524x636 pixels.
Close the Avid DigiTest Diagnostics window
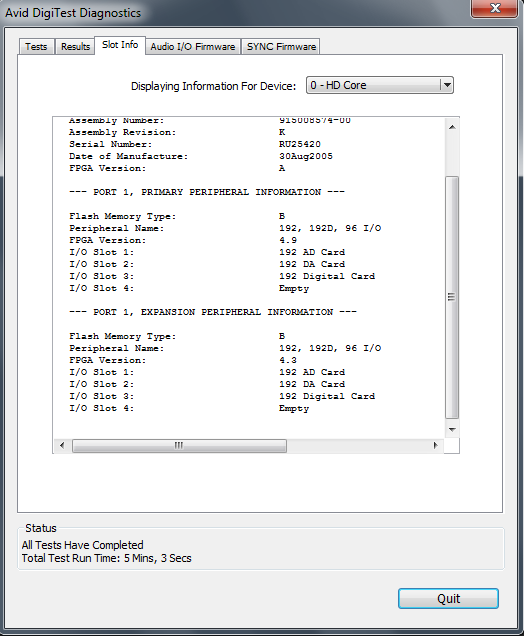pyautogui.click(x=494, y=8)
